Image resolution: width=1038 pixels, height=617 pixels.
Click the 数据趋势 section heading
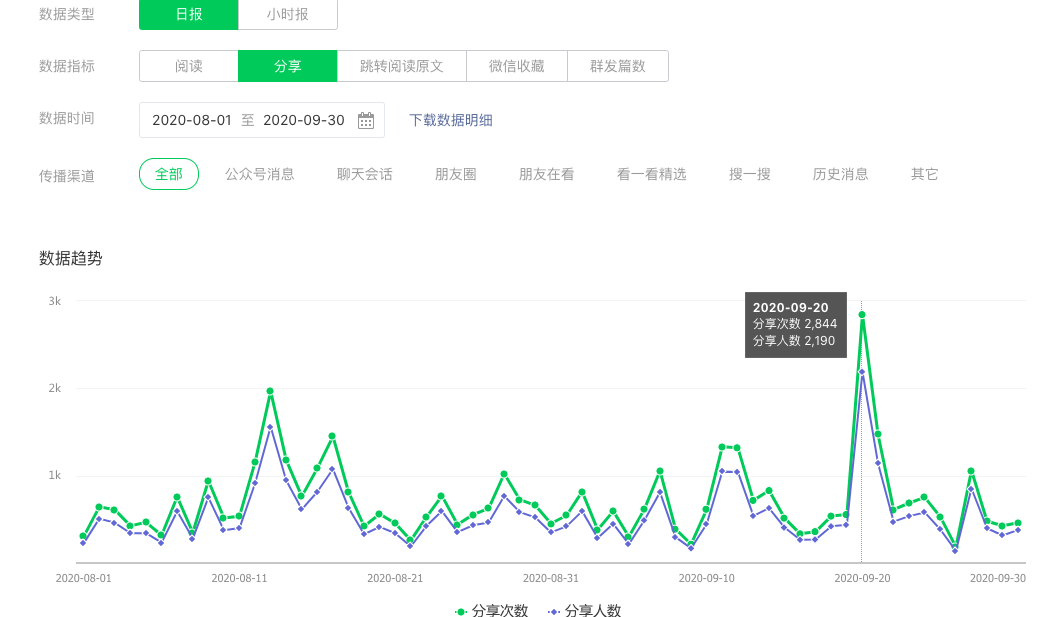[x=71, y=258]
